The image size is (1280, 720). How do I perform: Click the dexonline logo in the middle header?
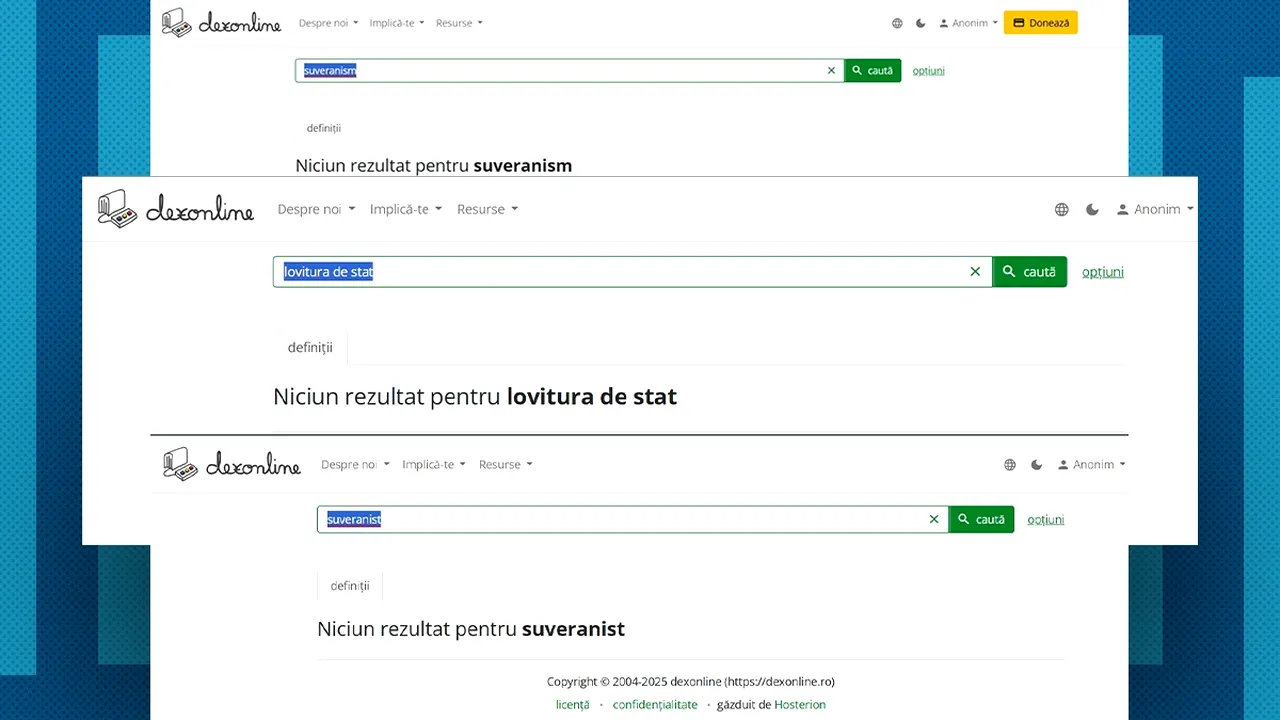pos(176,209)
